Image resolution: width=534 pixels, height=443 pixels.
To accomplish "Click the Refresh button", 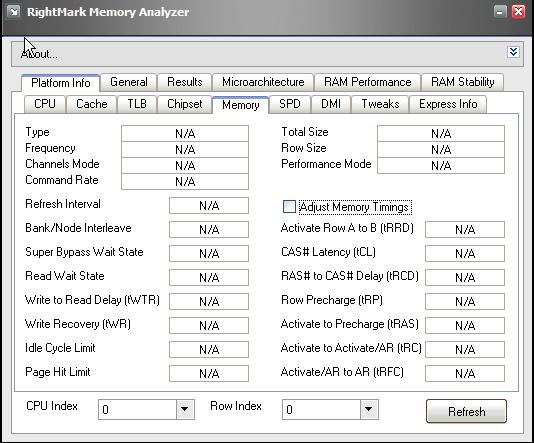I will click(466, 411).
